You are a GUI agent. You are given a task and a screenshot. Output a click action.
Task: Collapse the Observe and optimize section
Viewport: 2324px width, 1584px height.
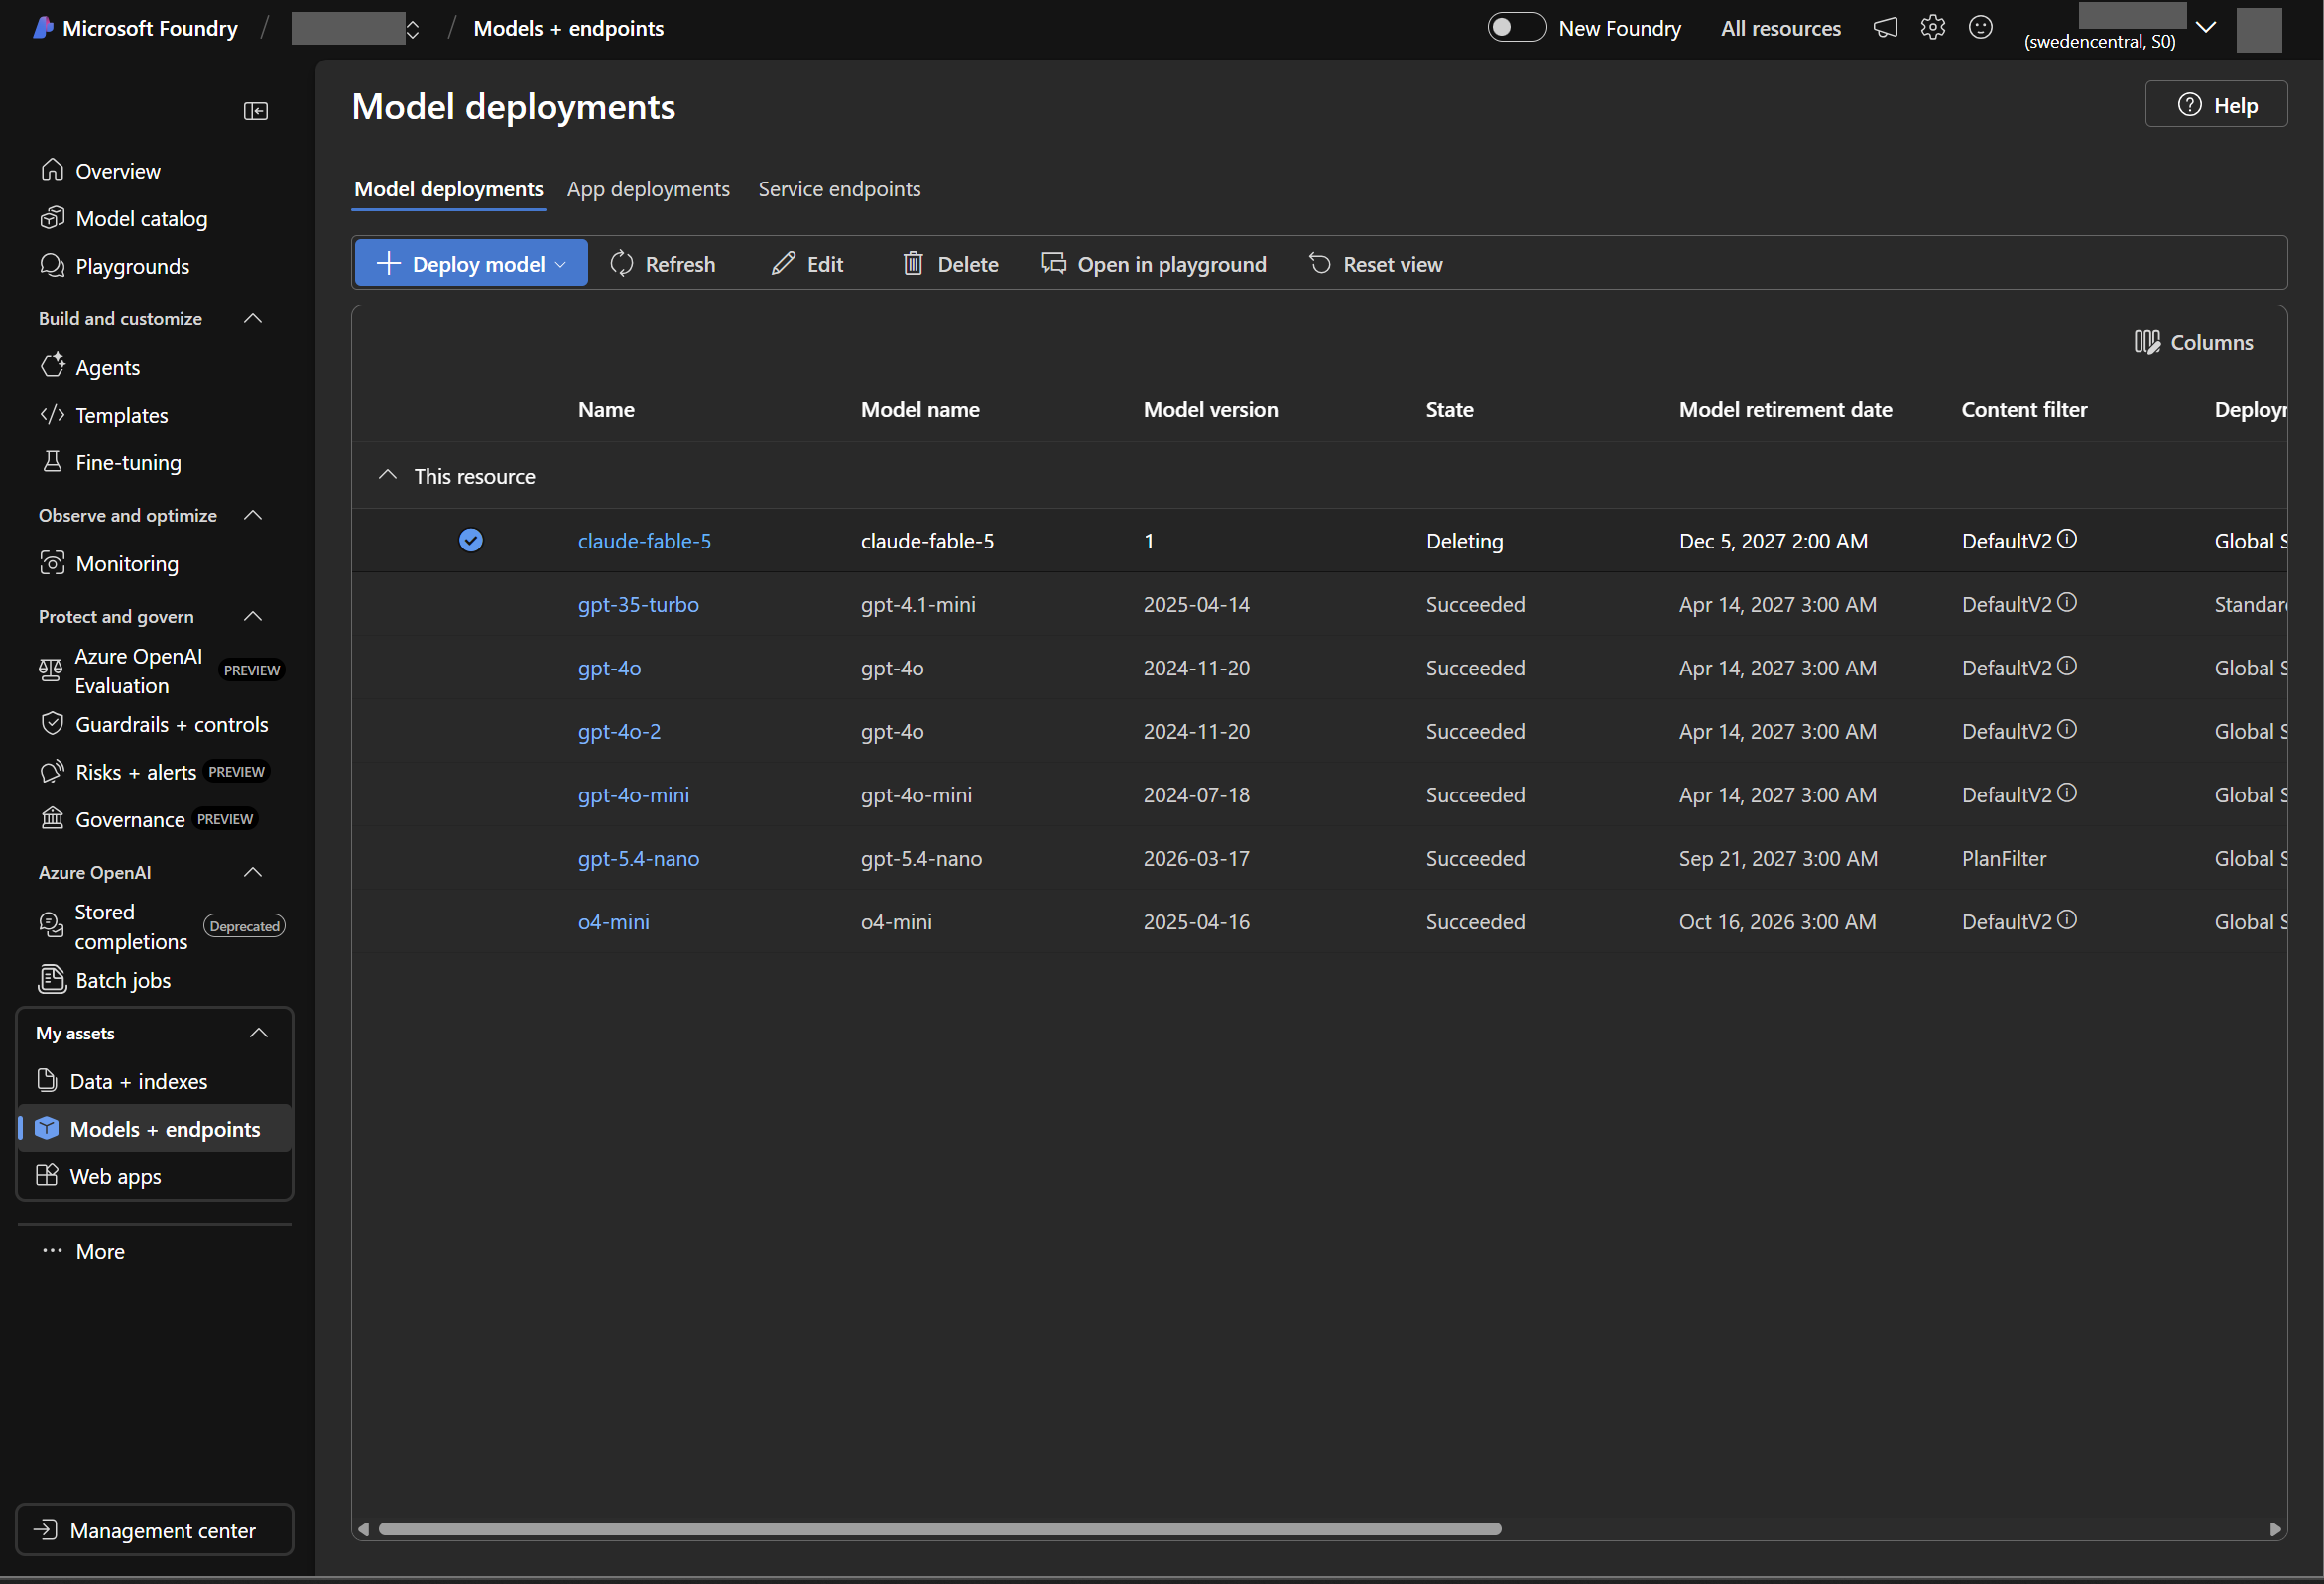click(x=253, y=515)
